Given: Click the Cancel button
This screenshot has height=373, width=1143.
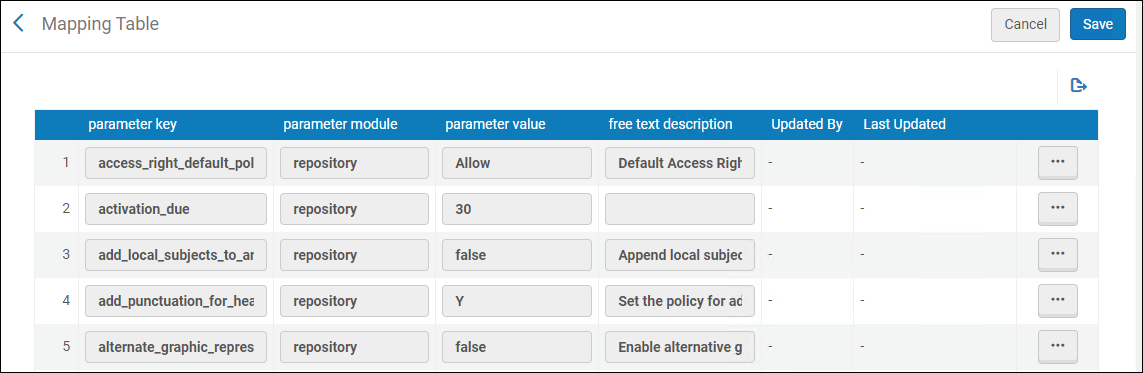Looking at the screenshot, I should (1026, 24).
